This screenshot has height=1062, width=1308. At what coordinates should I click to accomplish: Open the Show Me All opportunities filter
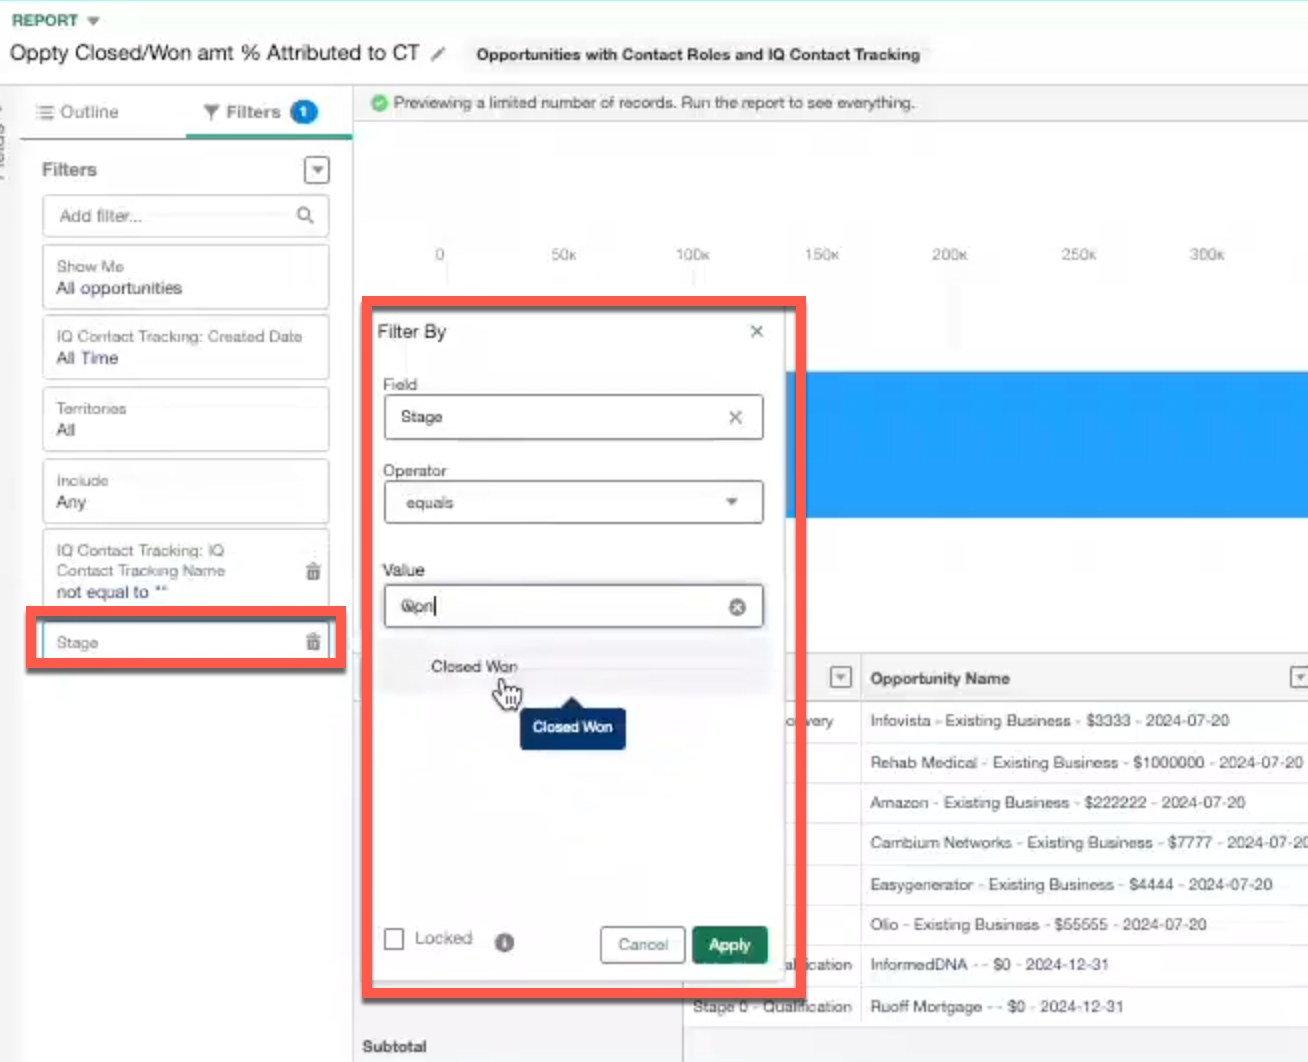point(185,277)
